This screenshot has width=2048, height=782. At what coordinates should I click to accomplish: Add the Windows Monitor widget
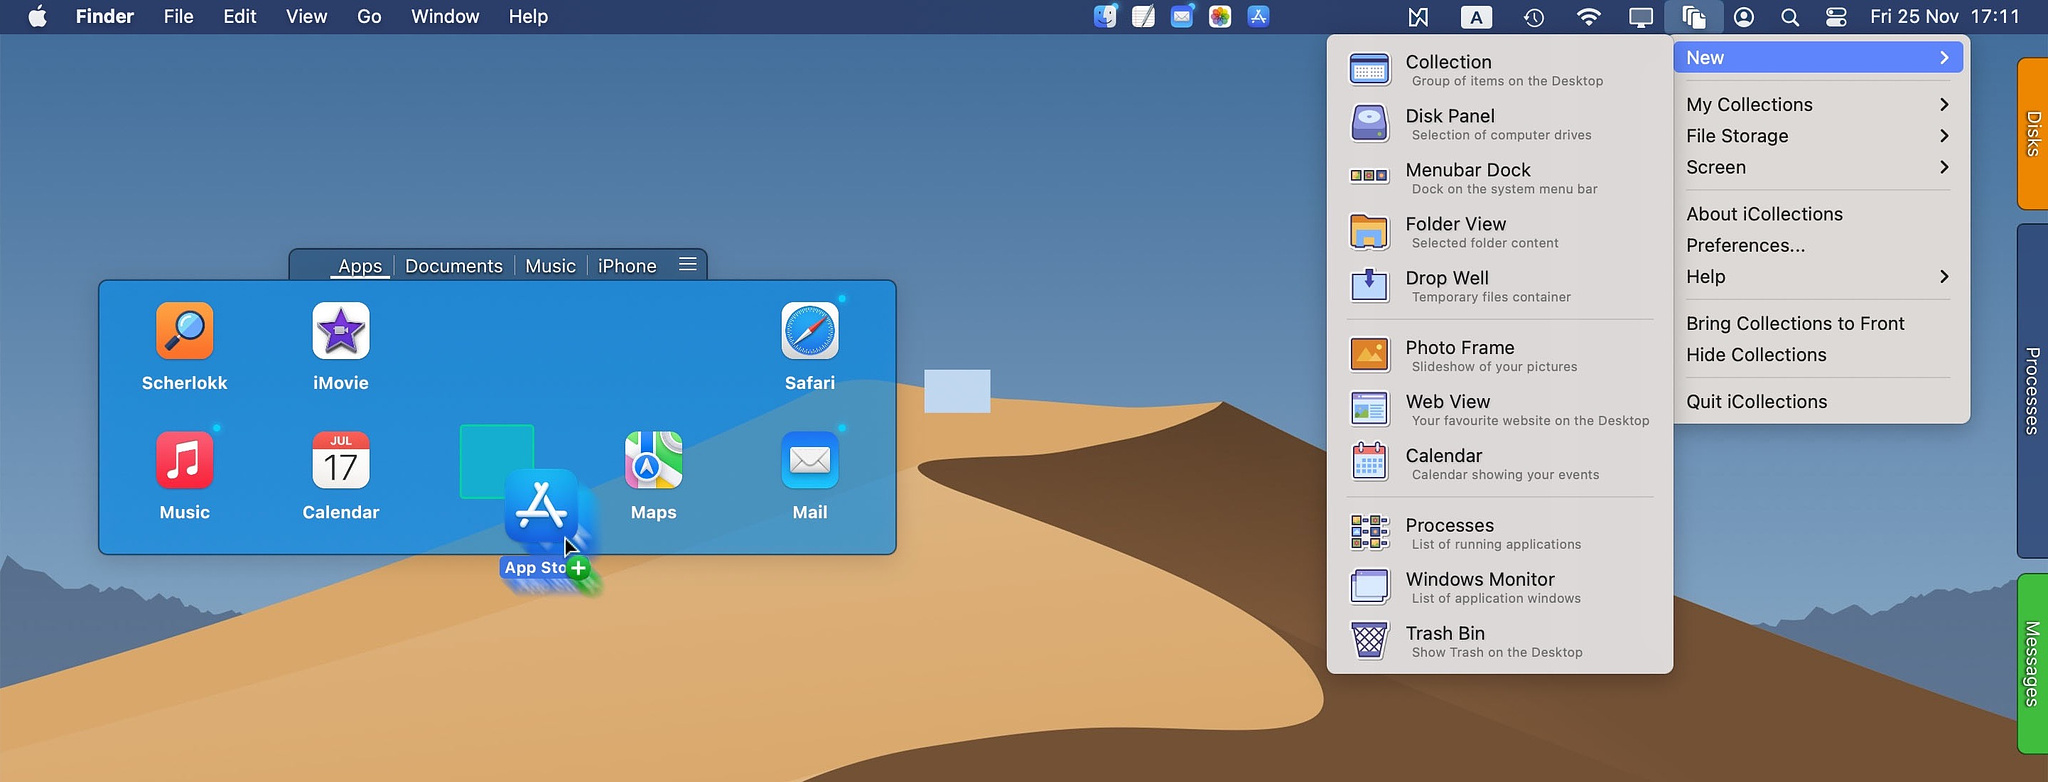(1500, 588)
